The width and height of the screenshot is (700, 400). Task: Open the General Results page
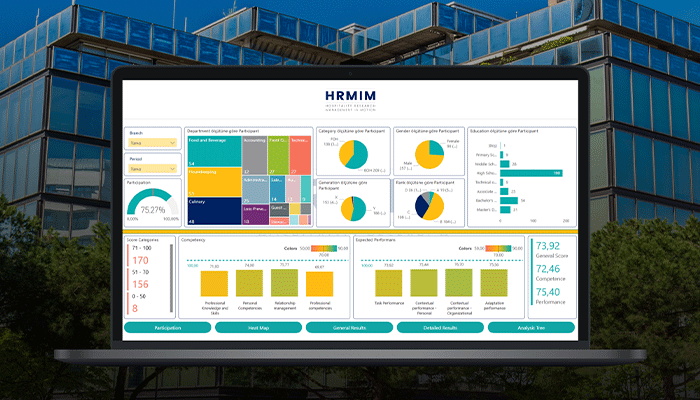349,327
